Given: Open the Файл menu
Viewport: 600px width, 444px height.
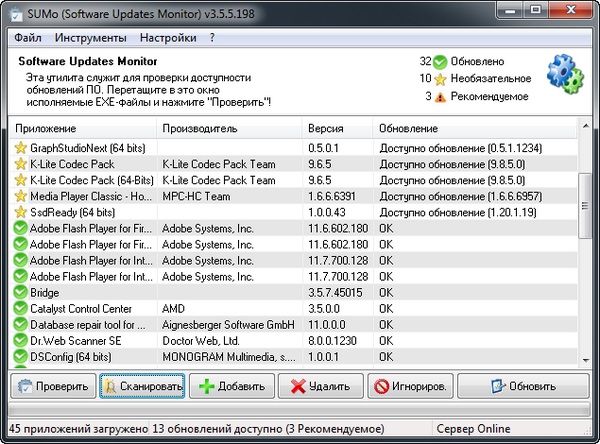Looking at the screenshot, I should 28,38.
